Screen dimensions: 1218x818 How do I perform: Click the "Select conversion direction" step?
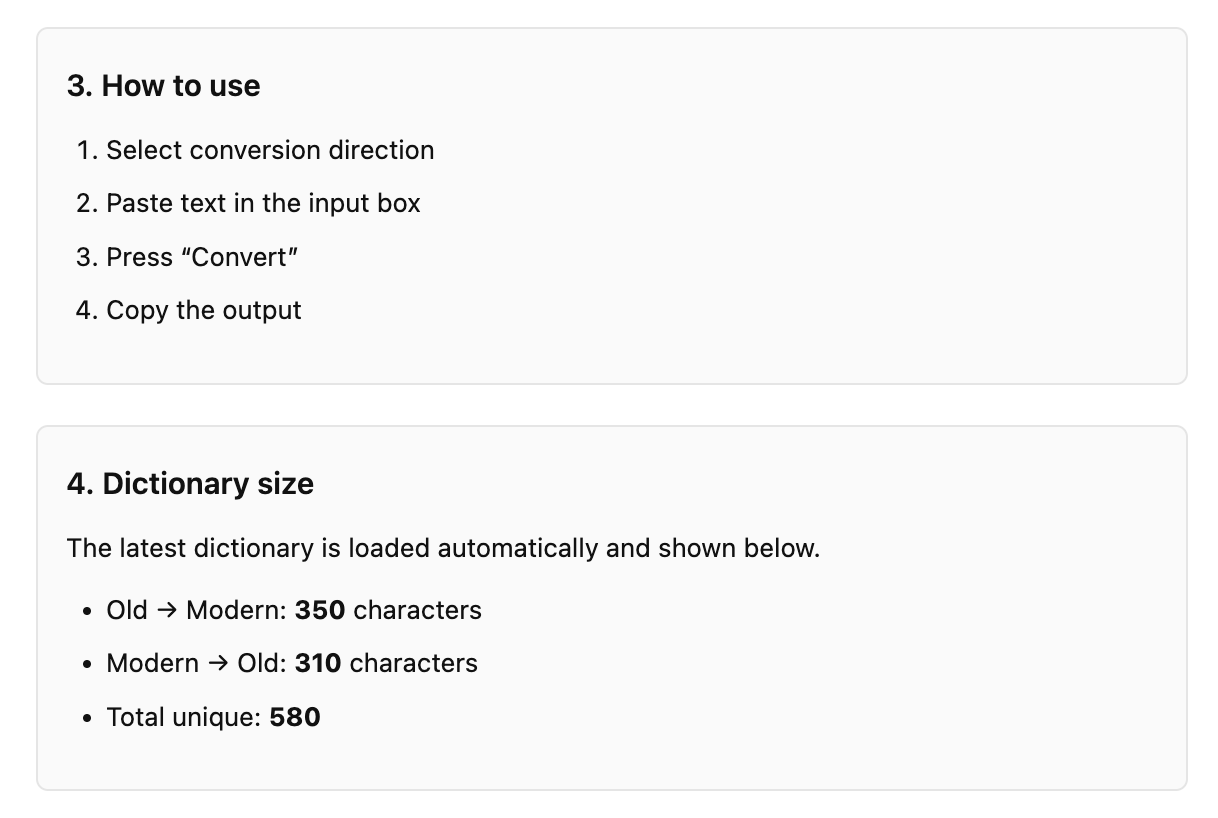click(x=270, y=150)
